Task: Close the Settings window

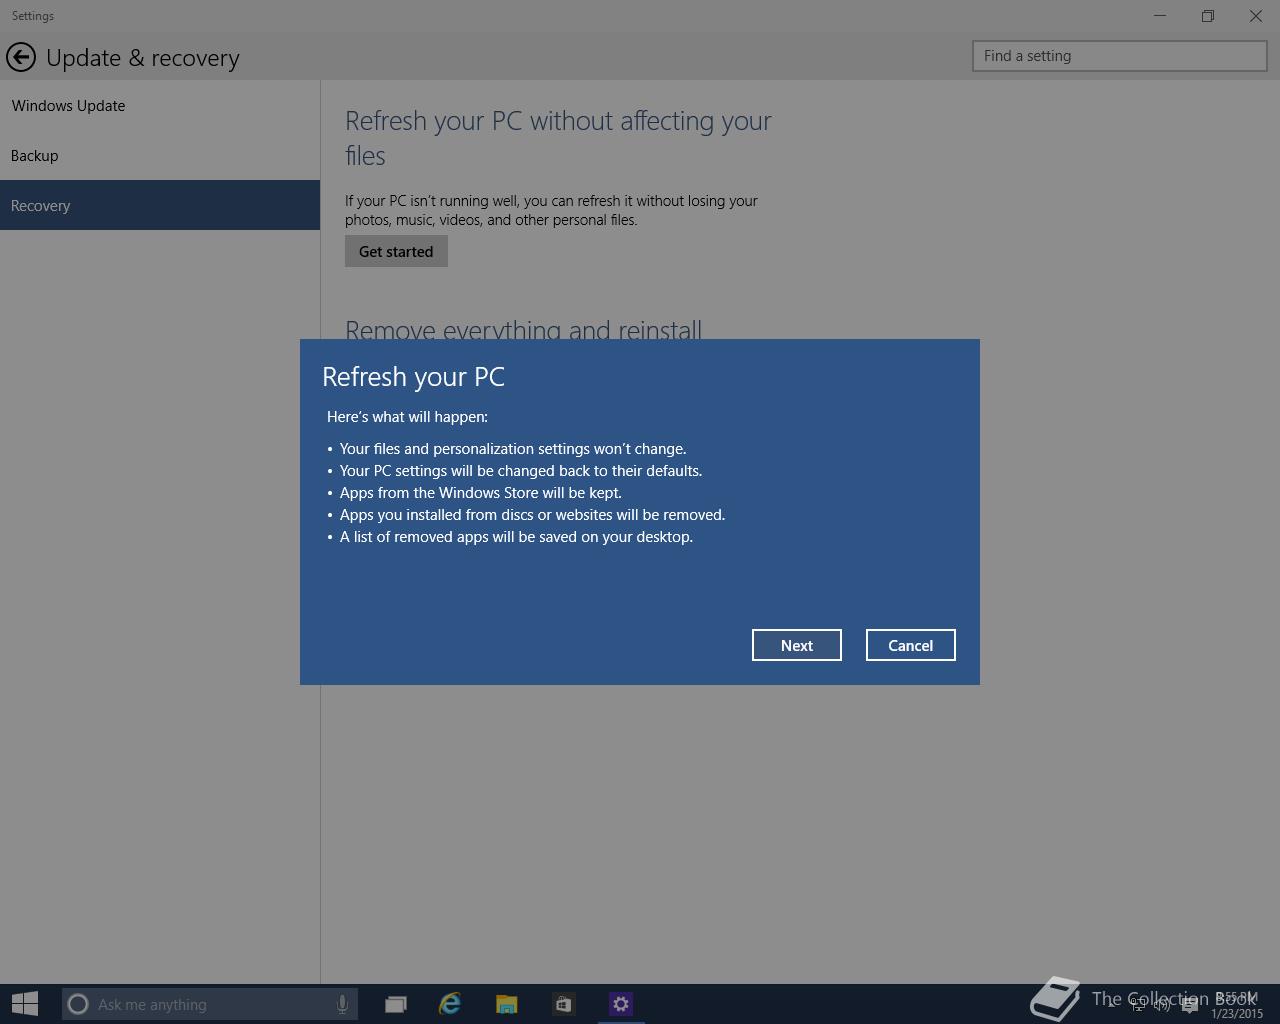Action: coord(1256,16)
